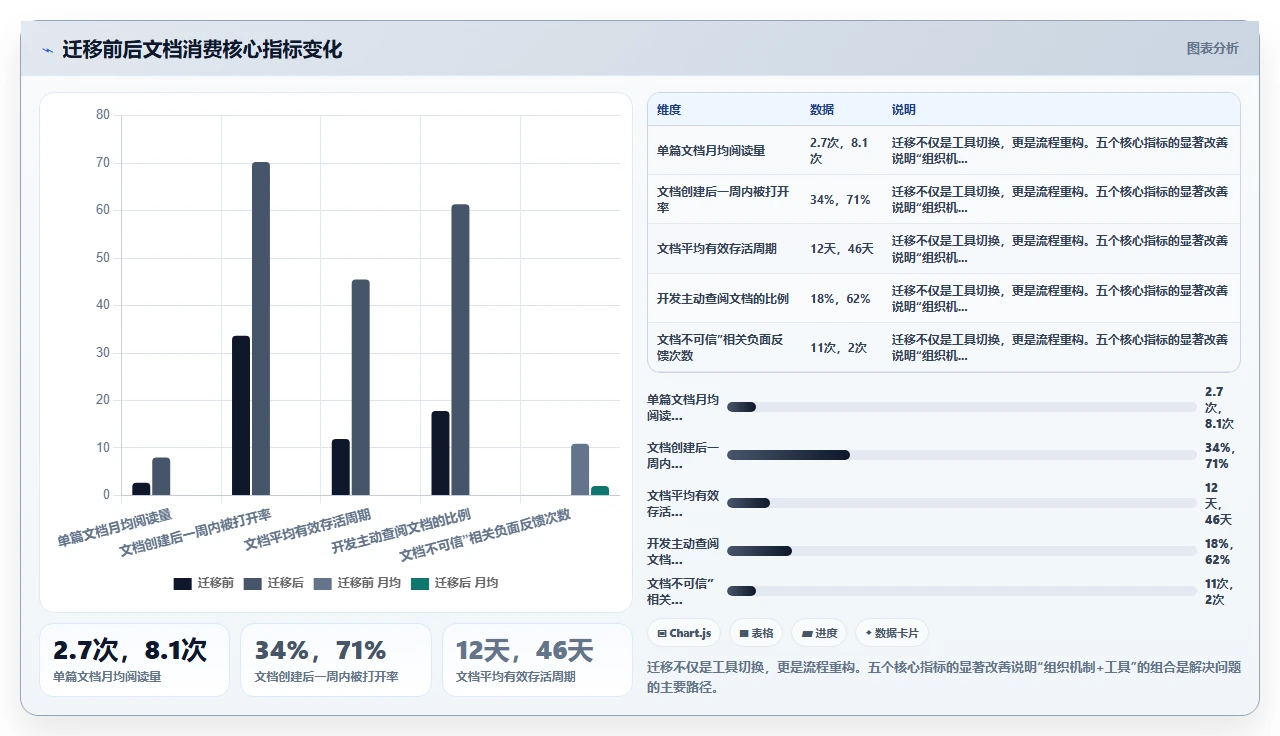Select the 单篇文档月均阅读量 table row
The image size is (1280, 736).
tap(944, 150)
